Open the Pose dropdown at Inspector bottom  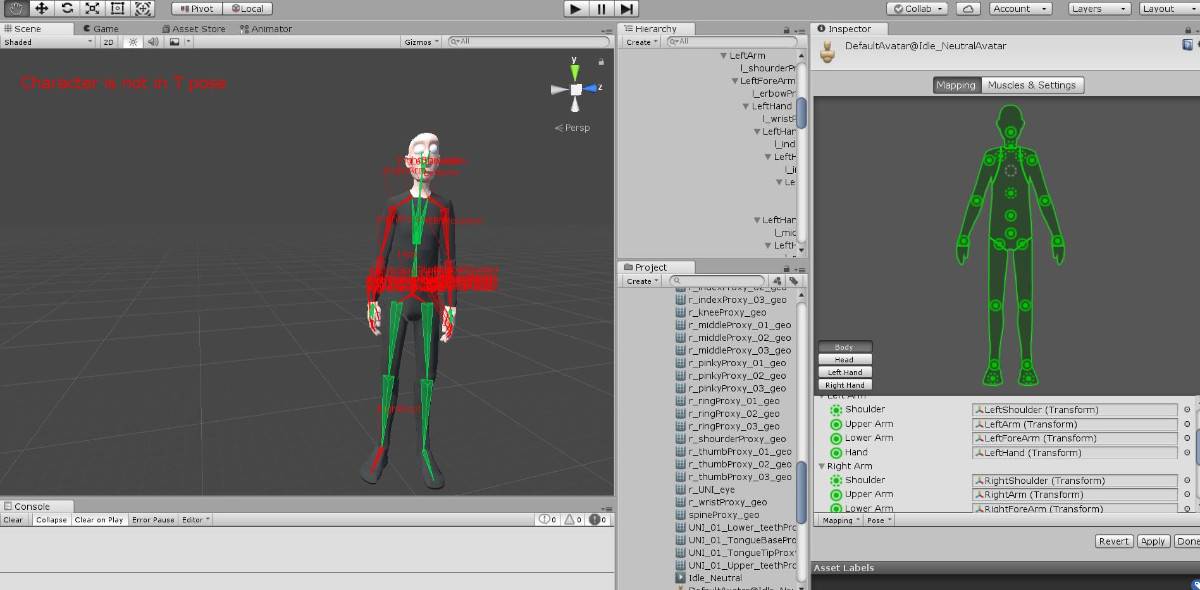click(879, 520)
